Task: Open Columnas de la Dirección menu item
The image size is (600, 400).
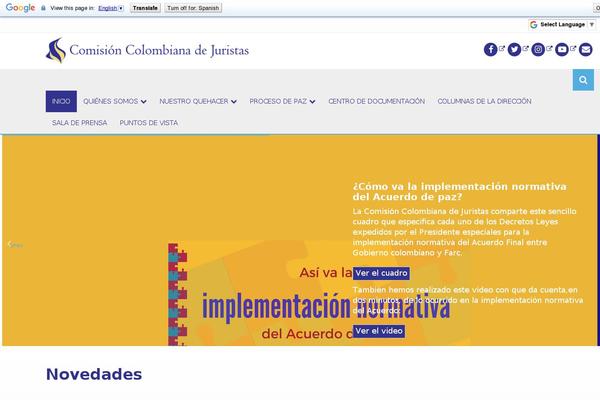Action: coord(484,101)
